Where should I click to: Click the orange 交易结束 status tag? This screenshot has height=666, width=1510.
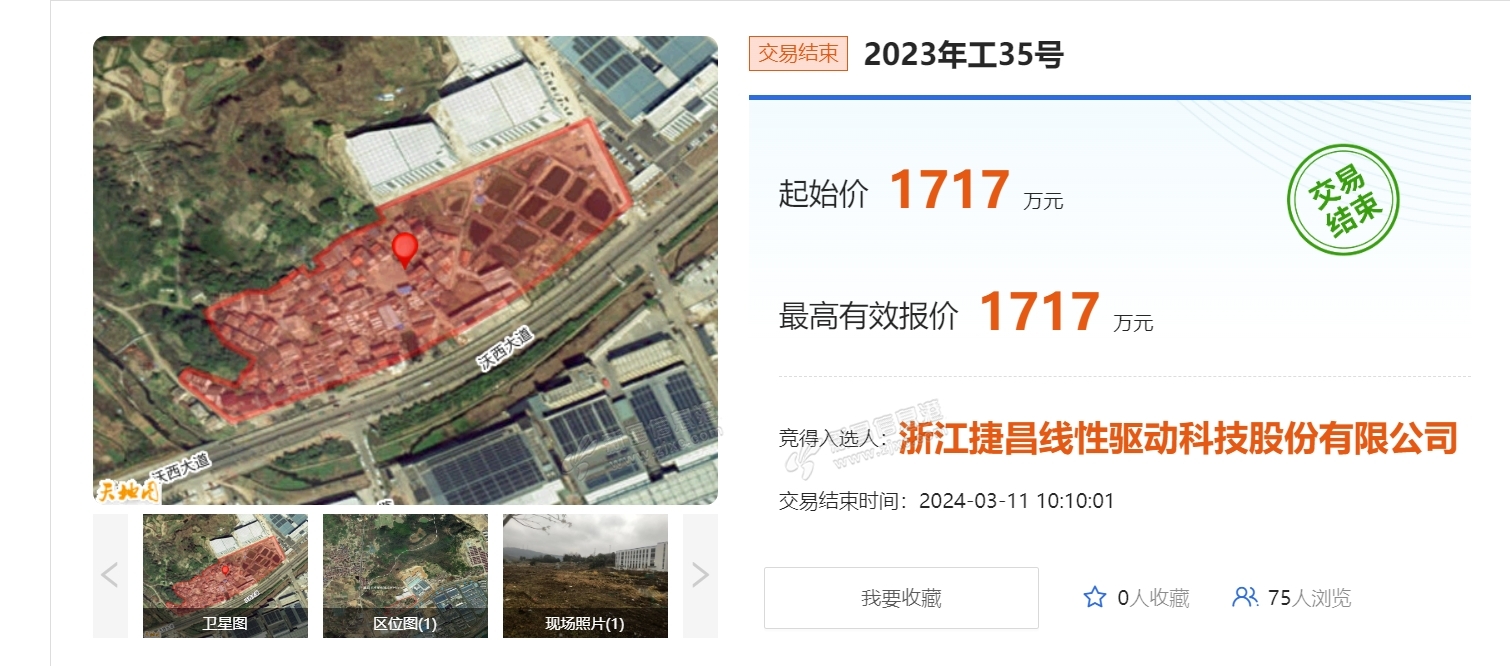click(798, 54)
